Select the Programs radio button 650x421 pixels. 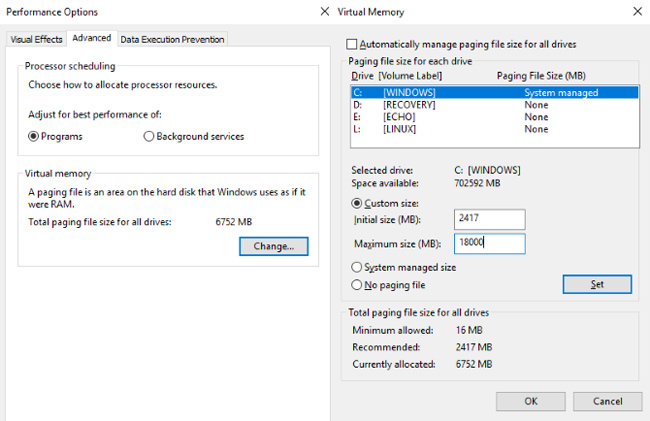click(x=33, y=137)
